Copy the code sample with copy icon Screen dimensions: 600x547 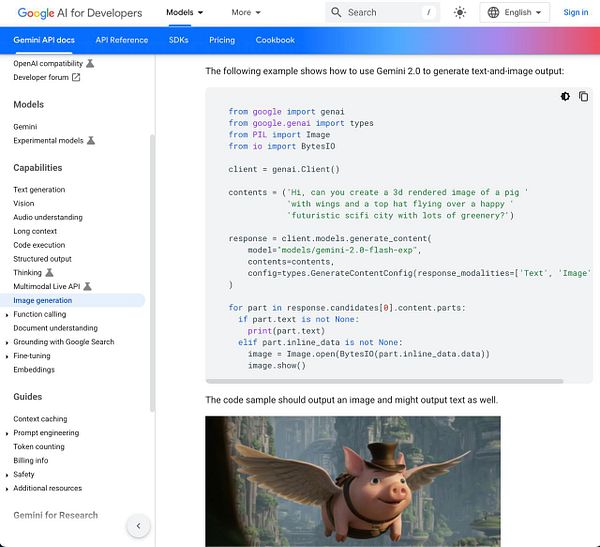(x=583, y=96)
